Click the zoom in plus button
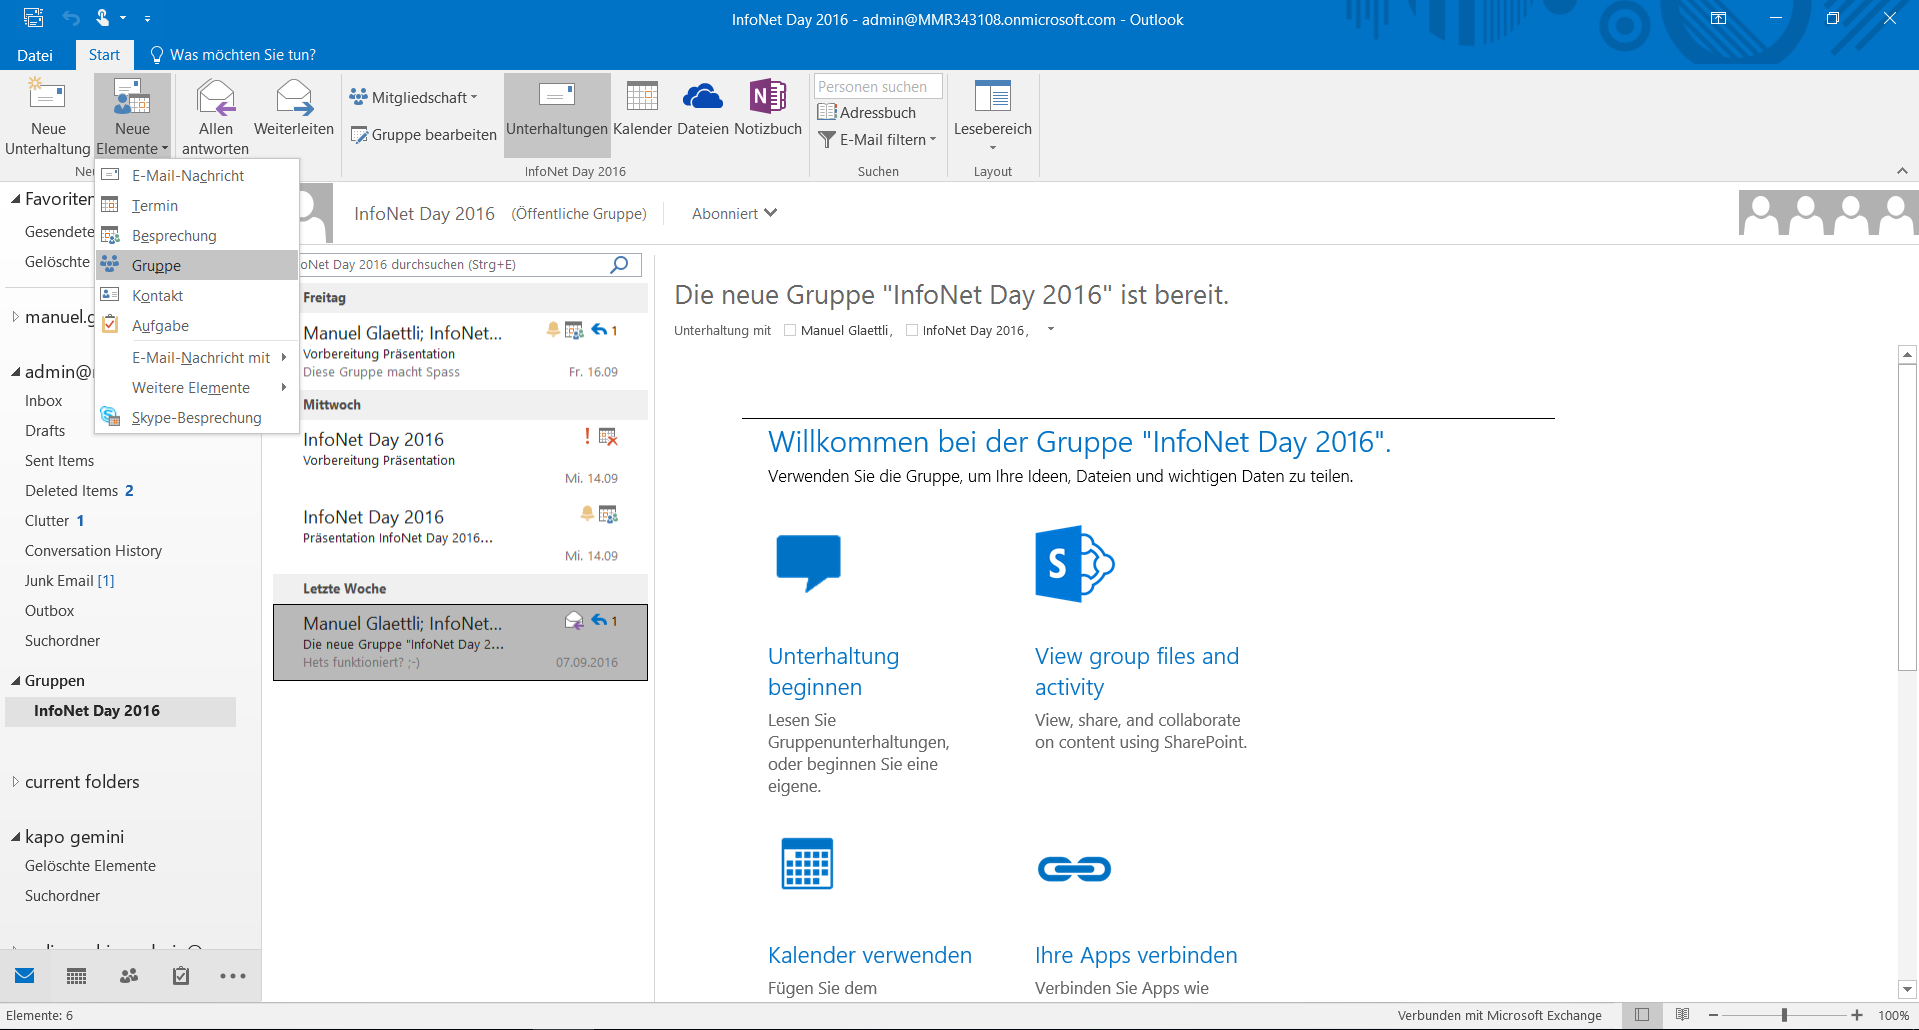 tap(1857, 1015)
